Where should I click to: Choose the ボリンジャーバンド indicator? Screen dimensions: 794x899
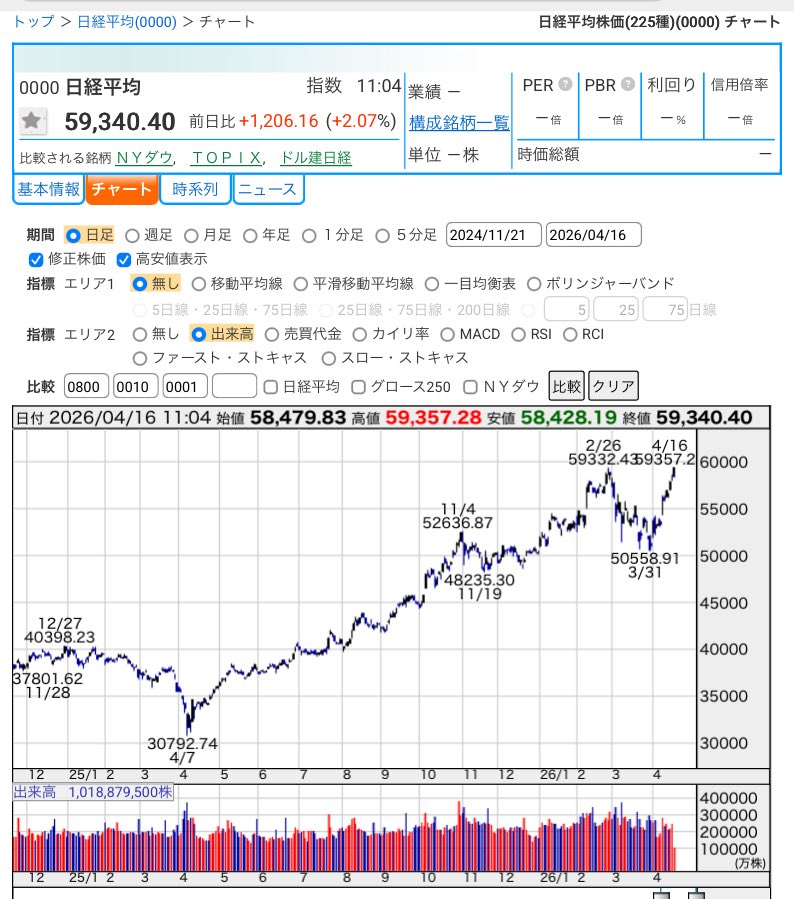pyautogui.click(x=534, y=284)
